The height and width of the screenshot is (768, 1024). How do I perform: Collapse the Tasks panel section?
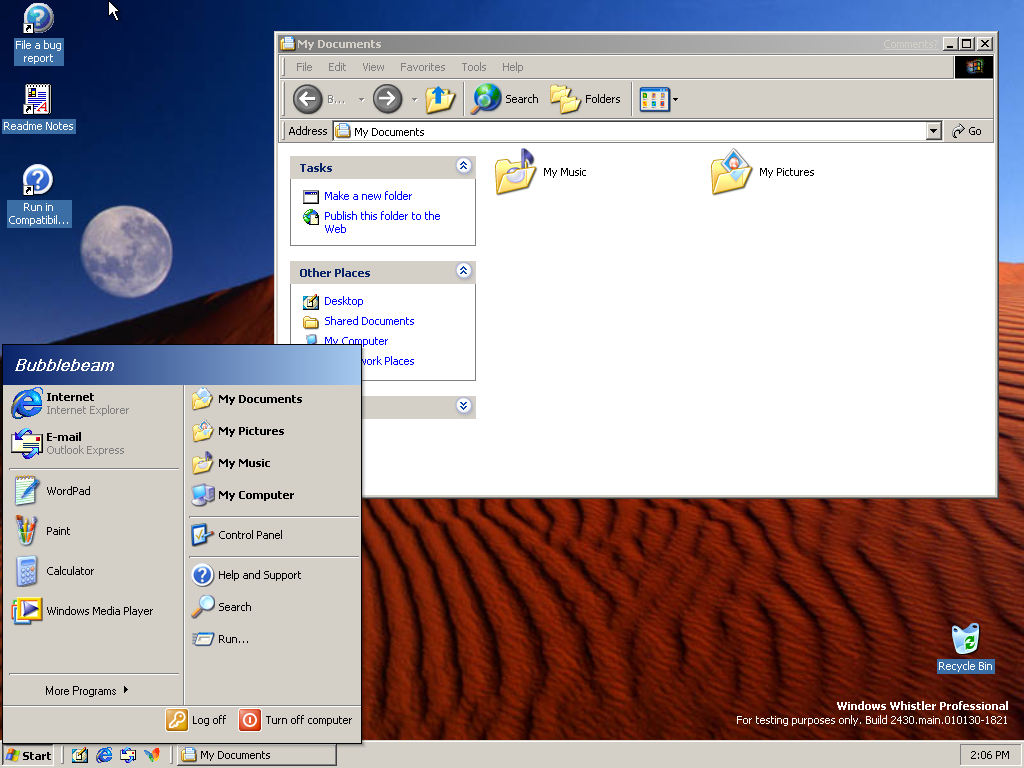click(463, 167)
